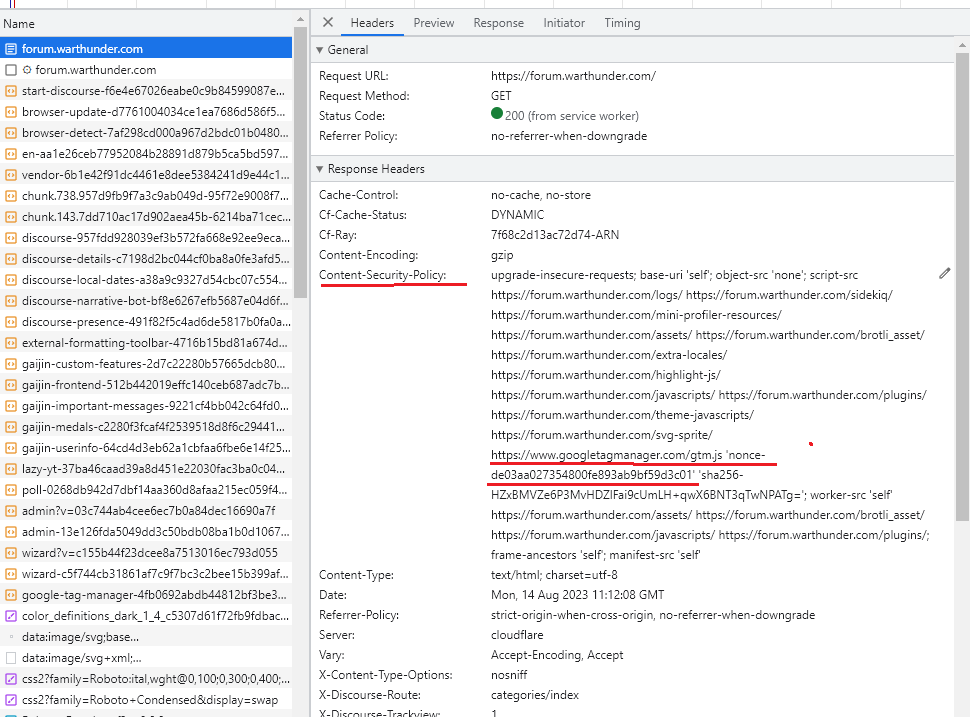970x717 pixels.
Task: Click script icon beside gaijin-frontend file
Action: point(11,385)
